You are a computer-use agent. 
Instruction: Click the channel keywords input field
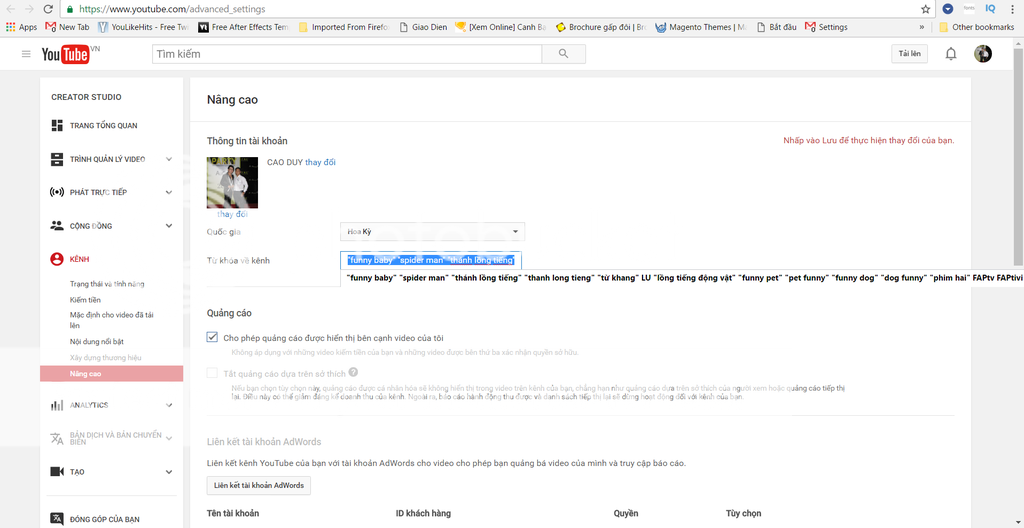point(430,260)
